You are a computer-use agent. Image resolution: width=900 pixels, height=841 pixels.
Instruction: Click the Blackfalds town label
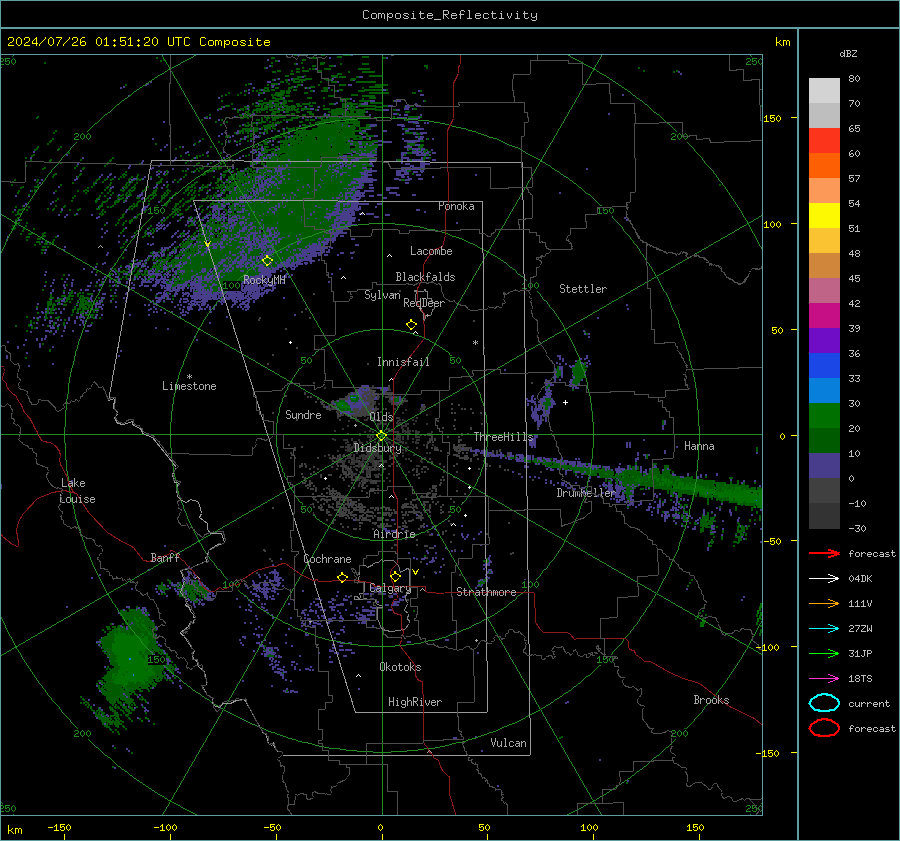coord(425,277)
